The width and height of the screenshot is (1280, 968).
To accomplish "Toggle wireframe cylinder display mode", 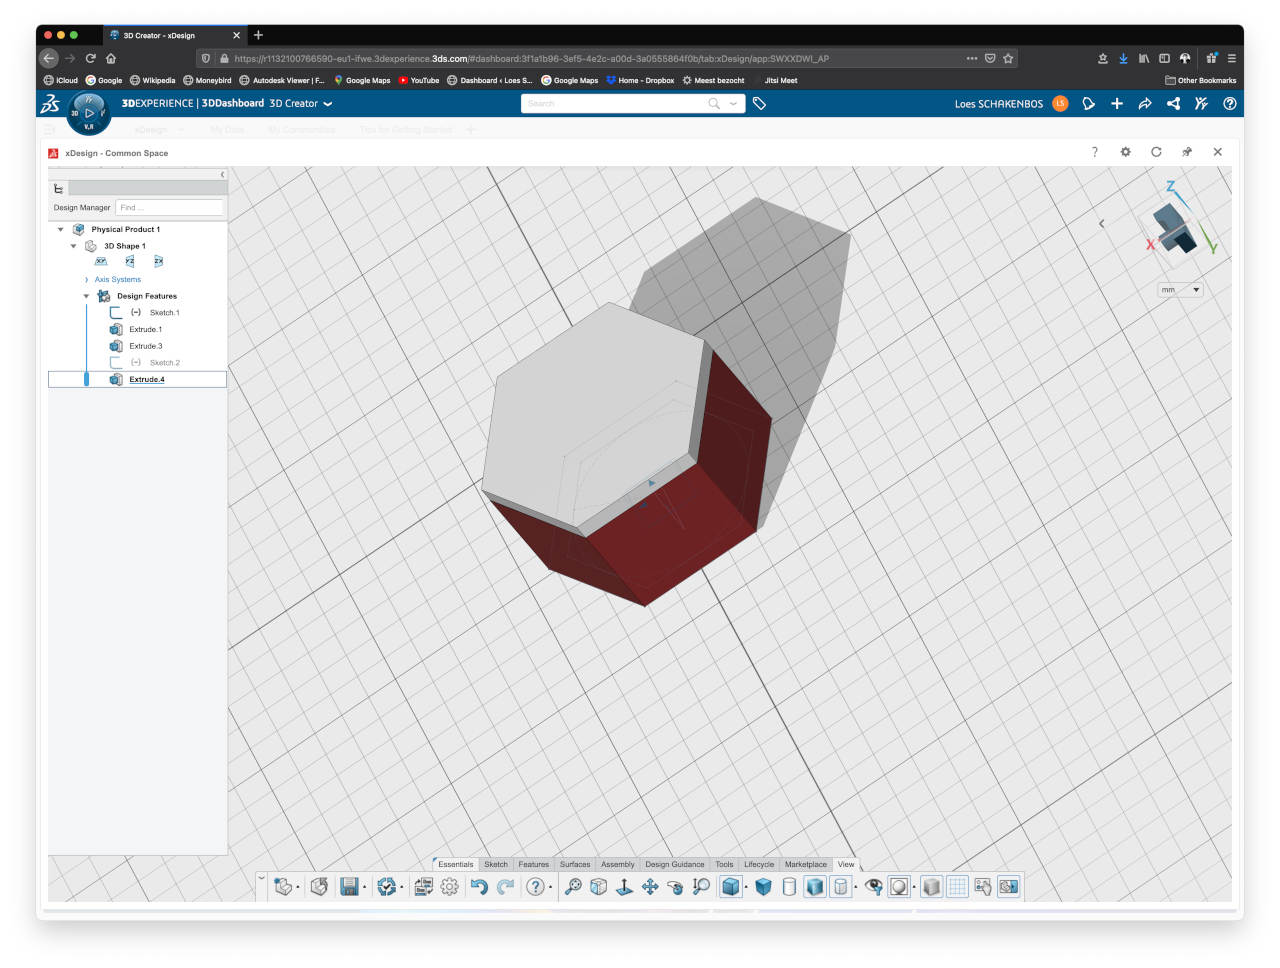I will (x=789, y=887).
